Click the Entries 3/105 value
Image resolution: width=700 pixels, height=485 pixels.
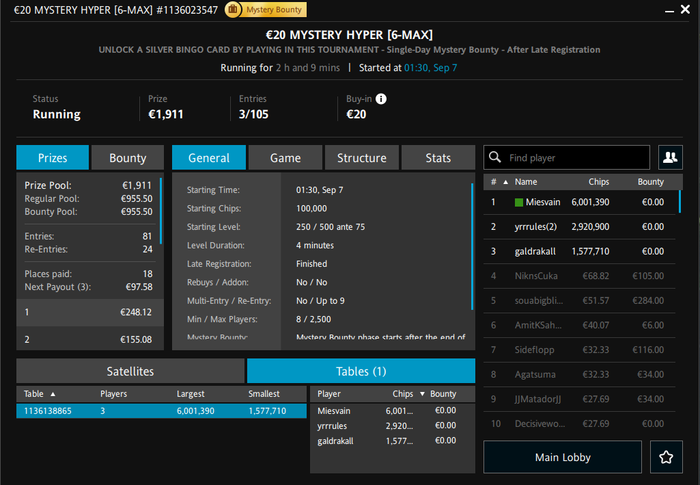[x=254, y=114]
